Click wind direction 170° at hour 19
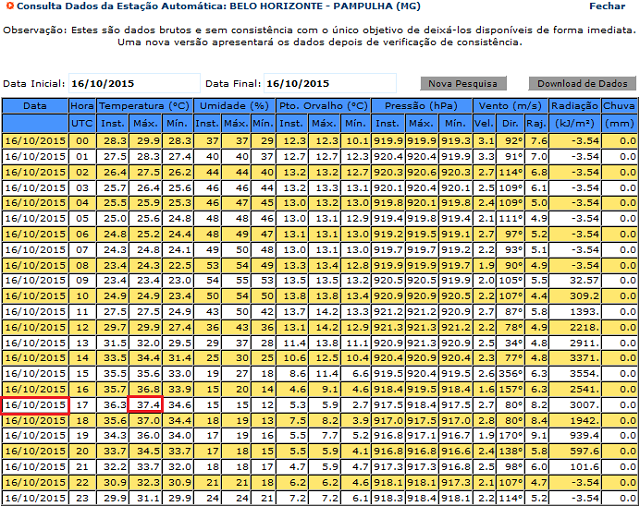The image size is (640, 506). [510, 435]
